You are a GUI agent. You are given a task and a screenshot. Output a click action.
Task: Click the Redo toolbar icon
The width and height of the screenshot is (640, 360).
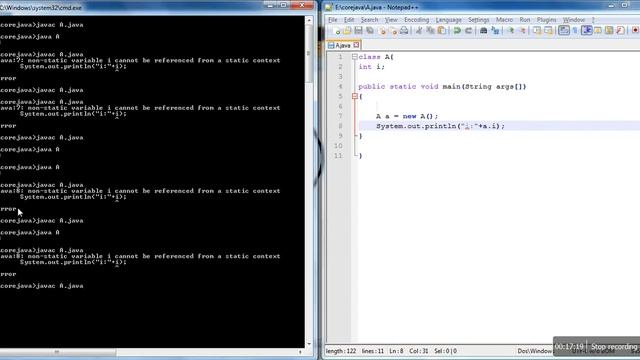(469, 31)
